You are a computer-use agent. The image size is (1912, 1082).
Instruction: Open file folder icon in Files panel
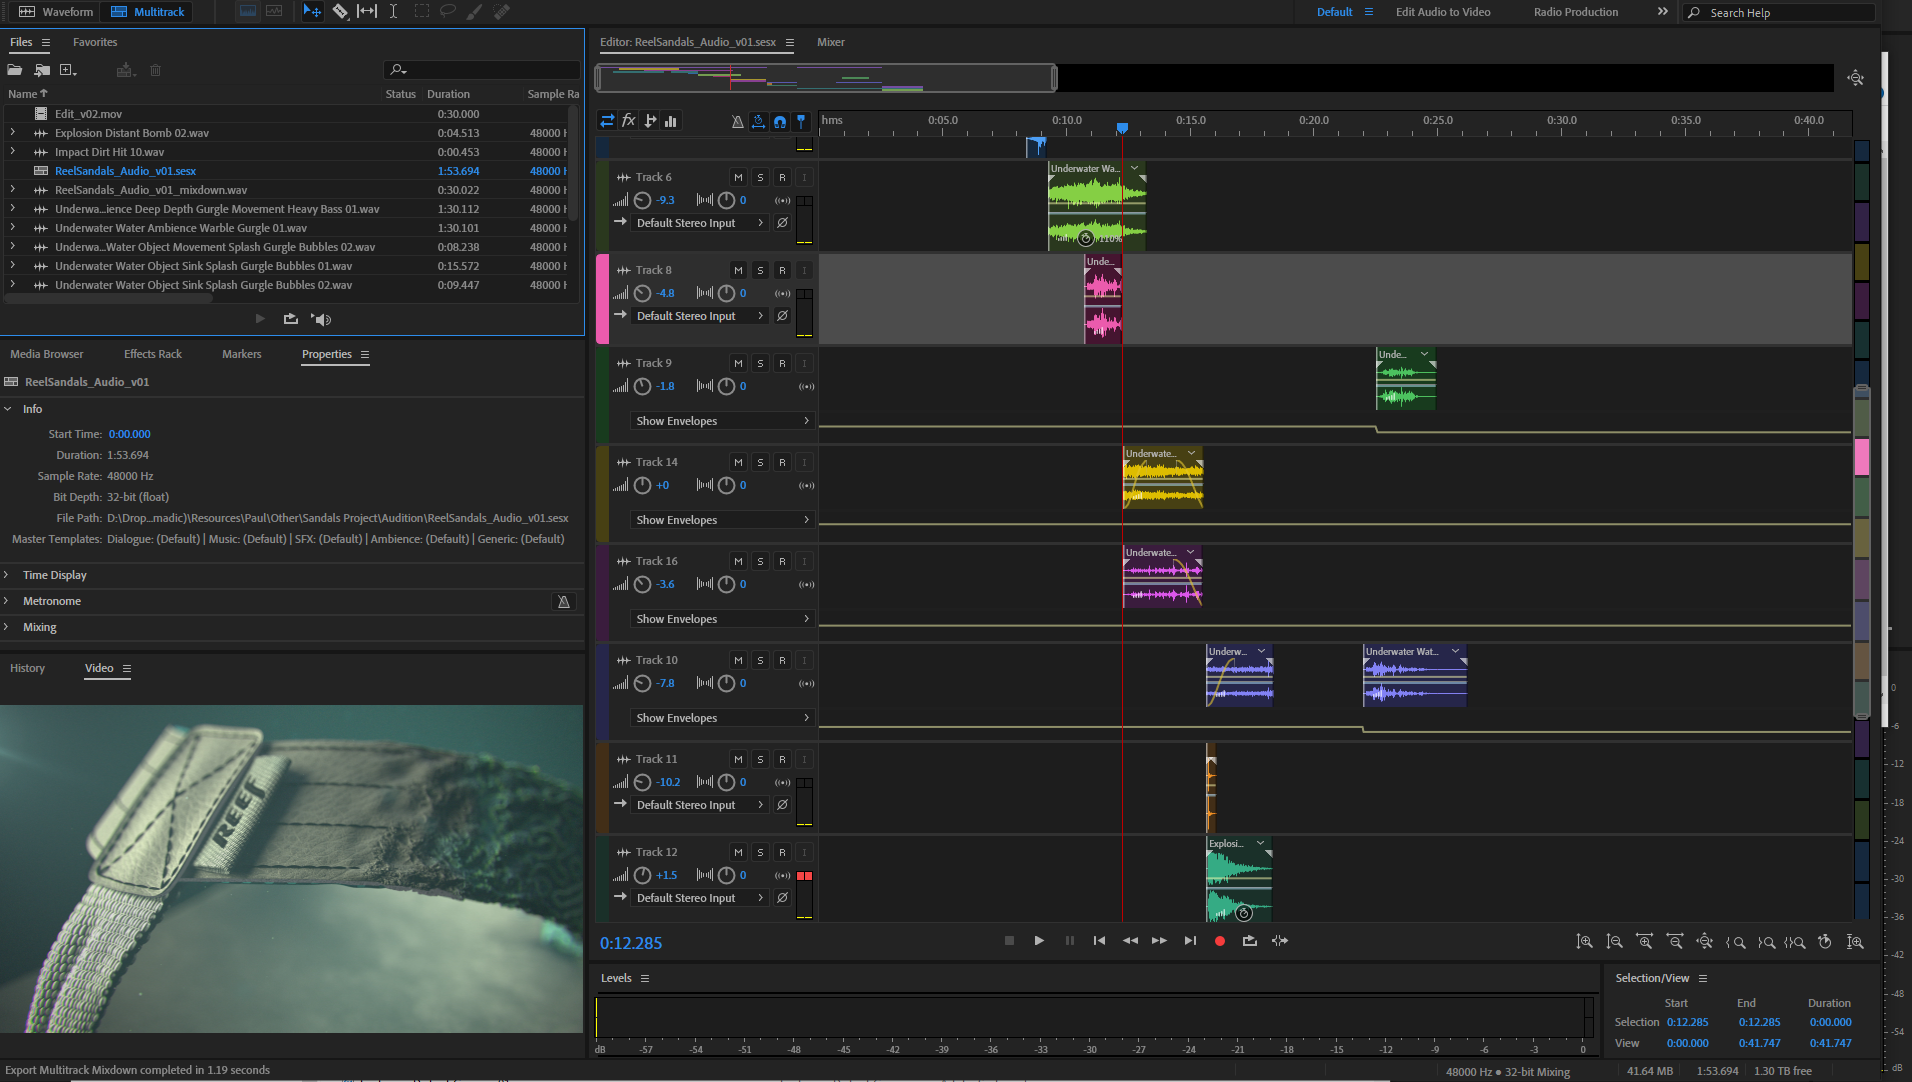pos(15,70)
